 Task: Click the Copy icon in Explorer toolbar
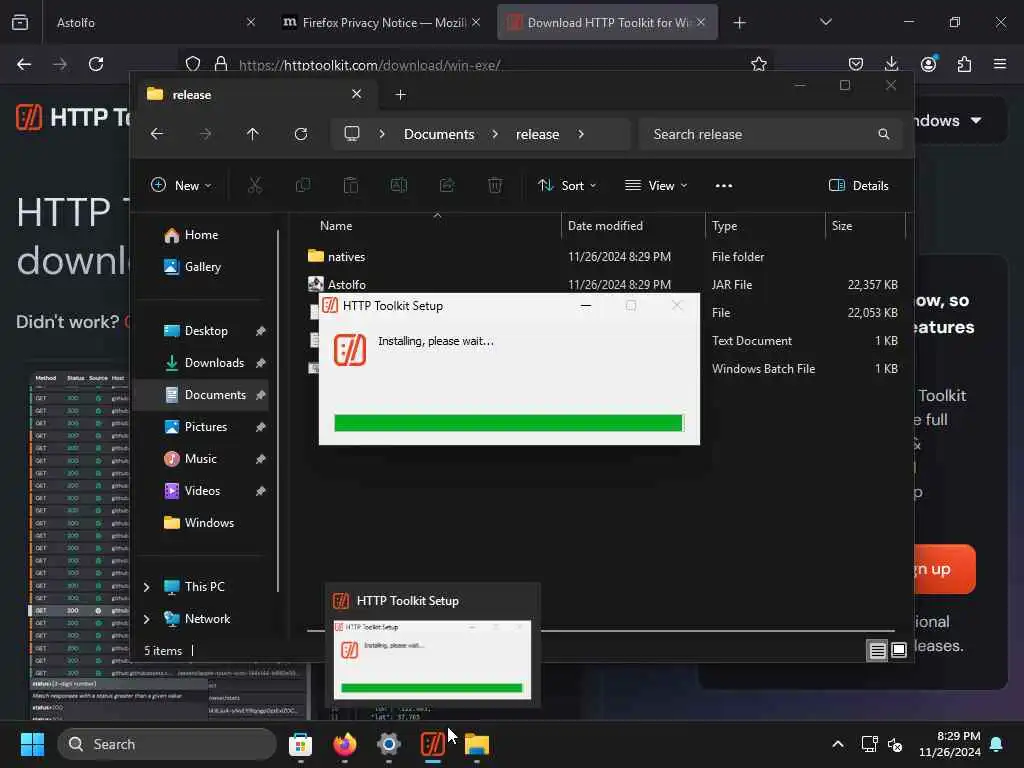[303, 185]
